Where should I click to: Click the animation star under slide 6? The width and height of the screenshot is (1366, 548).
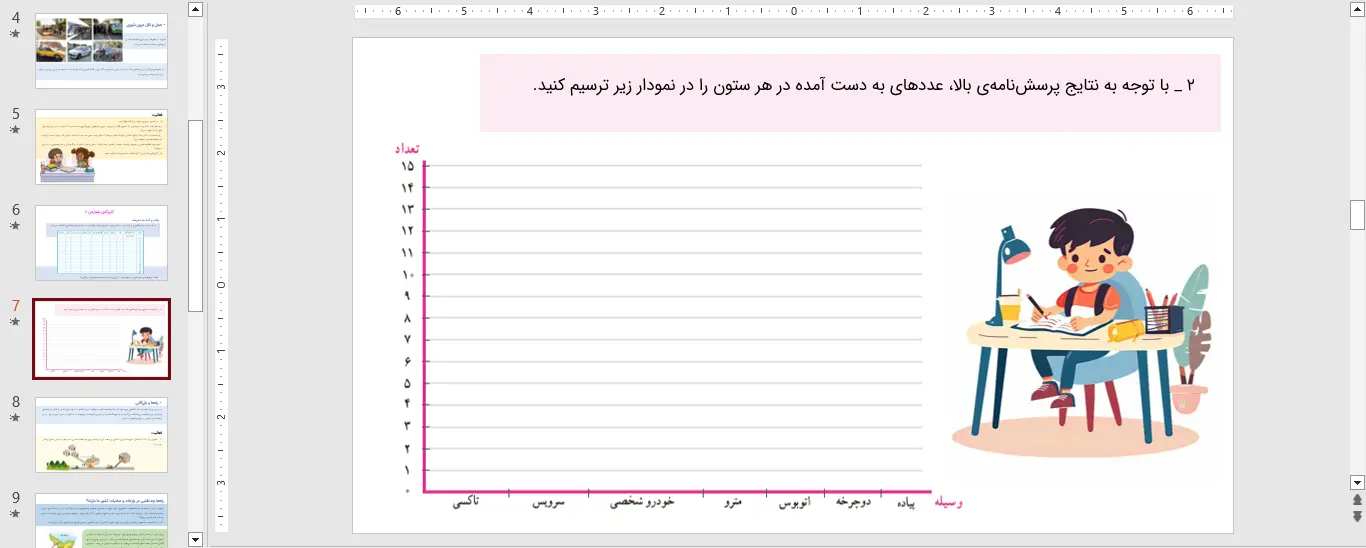15,226
